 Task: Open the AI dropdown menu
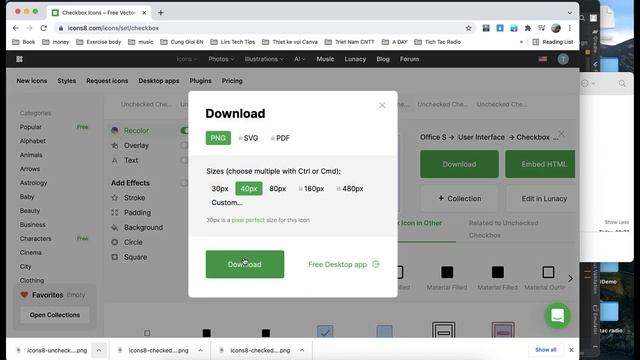(x=300, y=59)
